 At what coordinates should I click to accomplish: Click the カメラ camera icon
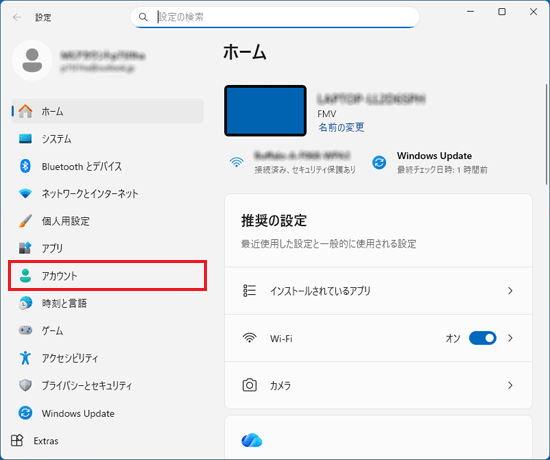[x=249, y=385]
